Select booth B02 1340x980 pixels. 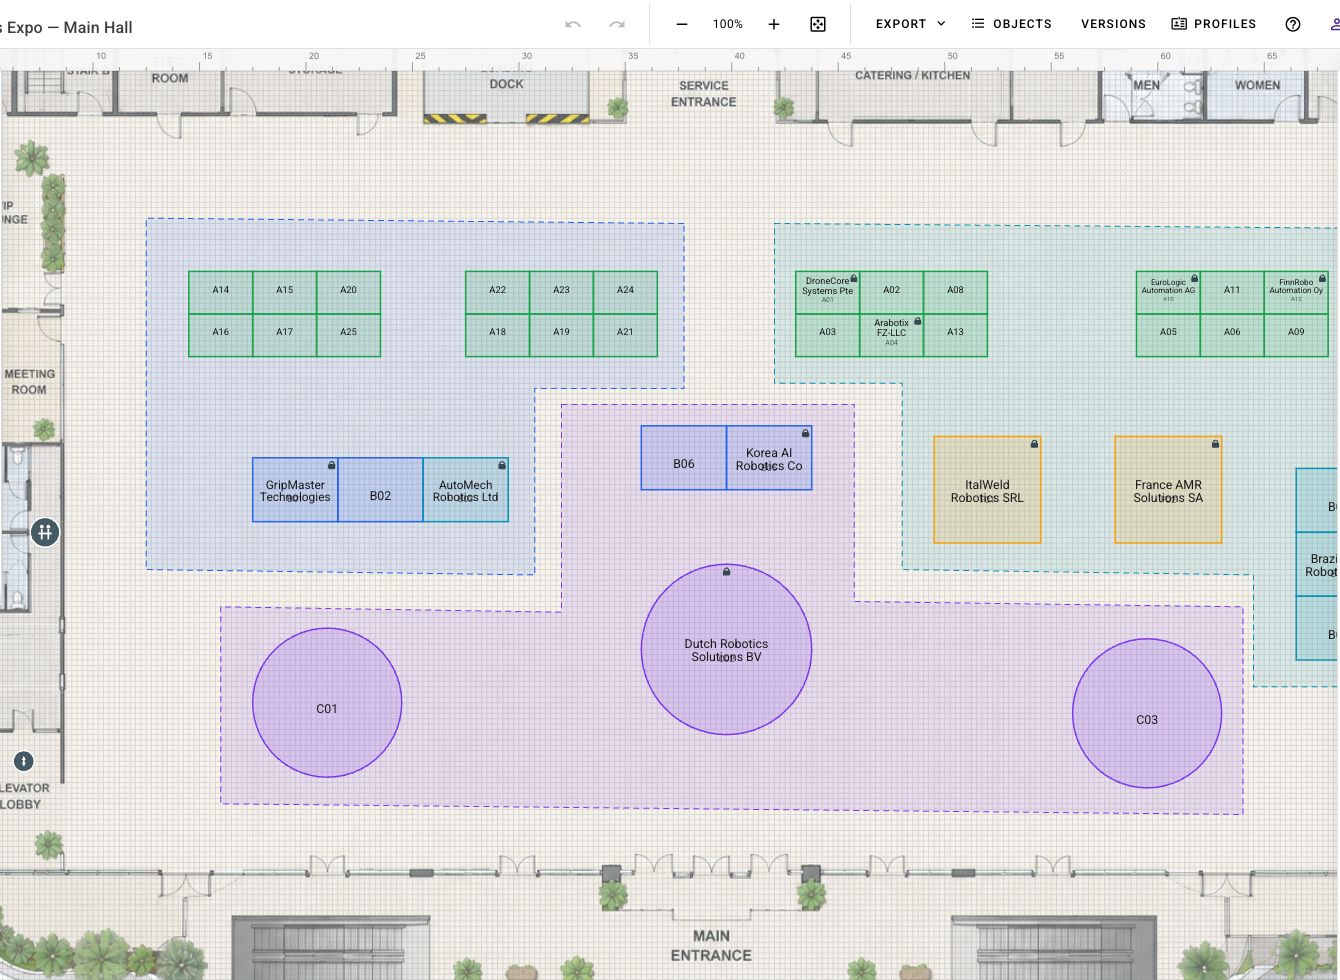[381, 490]
